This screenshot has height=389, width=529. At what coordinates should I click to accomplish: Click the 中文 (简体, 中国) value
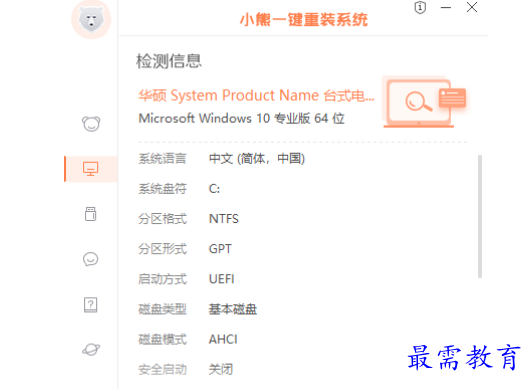257,159
